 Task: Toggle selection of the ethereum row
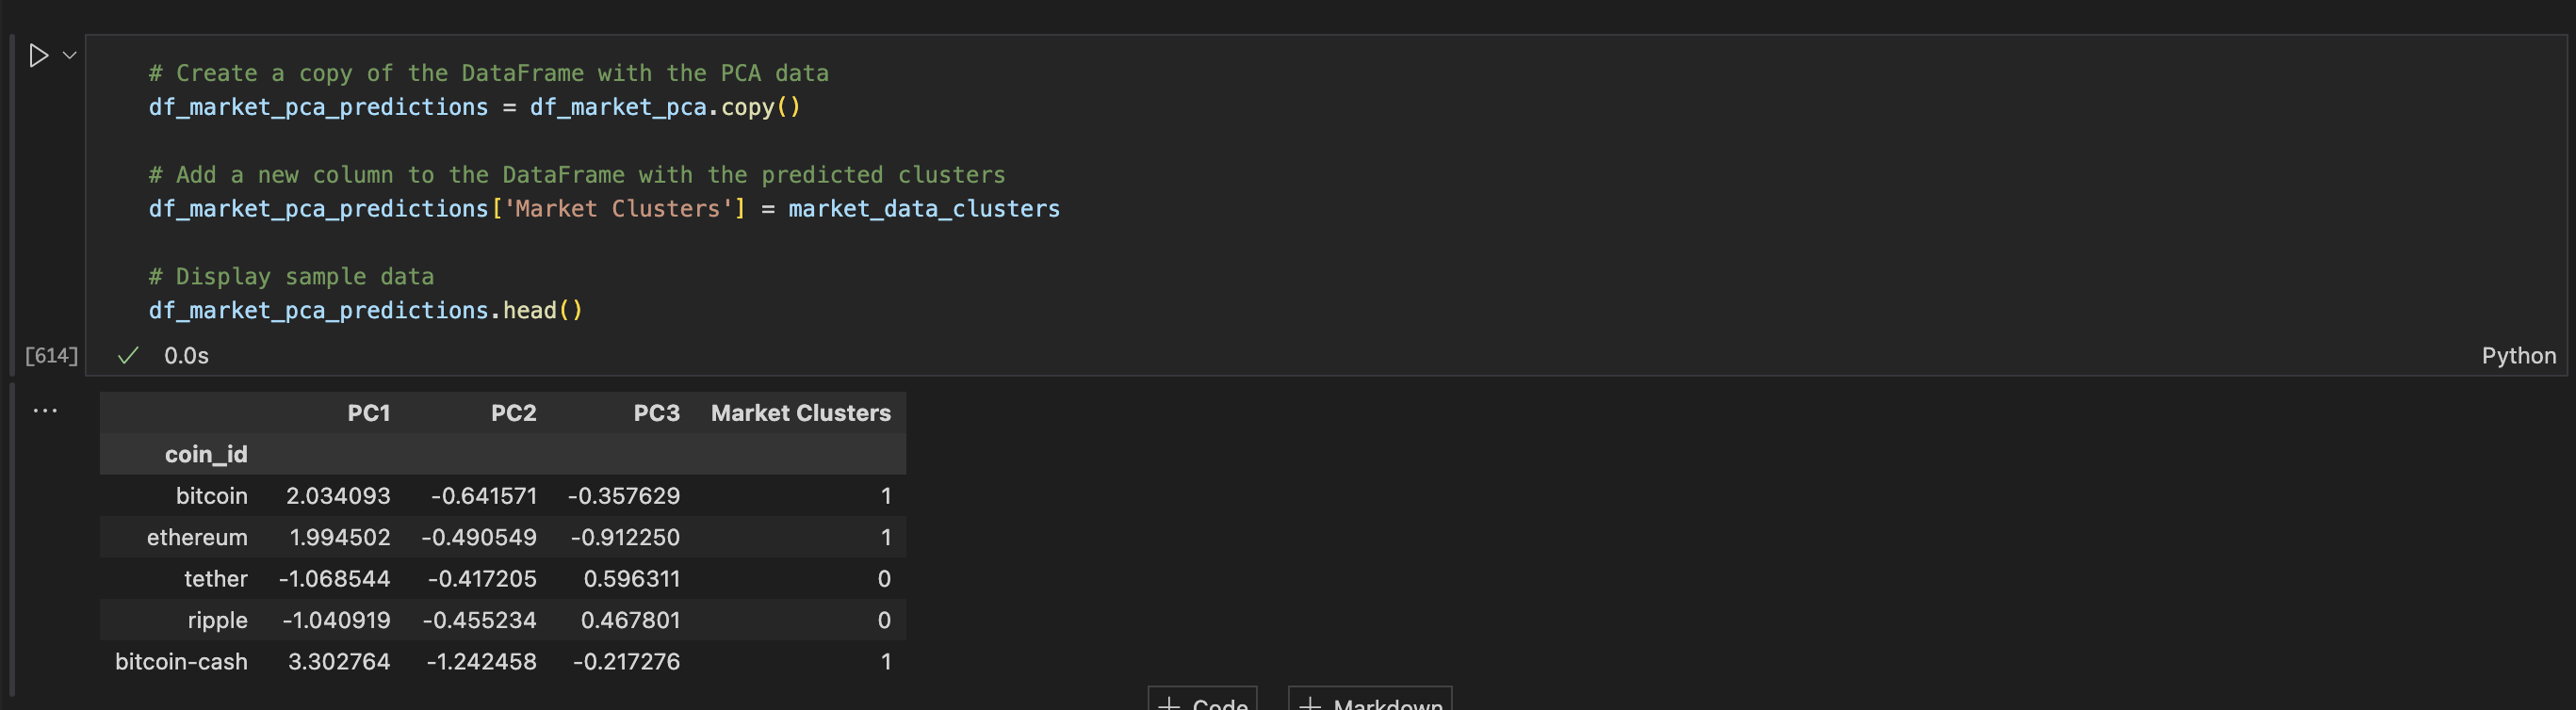pos(197,537)
